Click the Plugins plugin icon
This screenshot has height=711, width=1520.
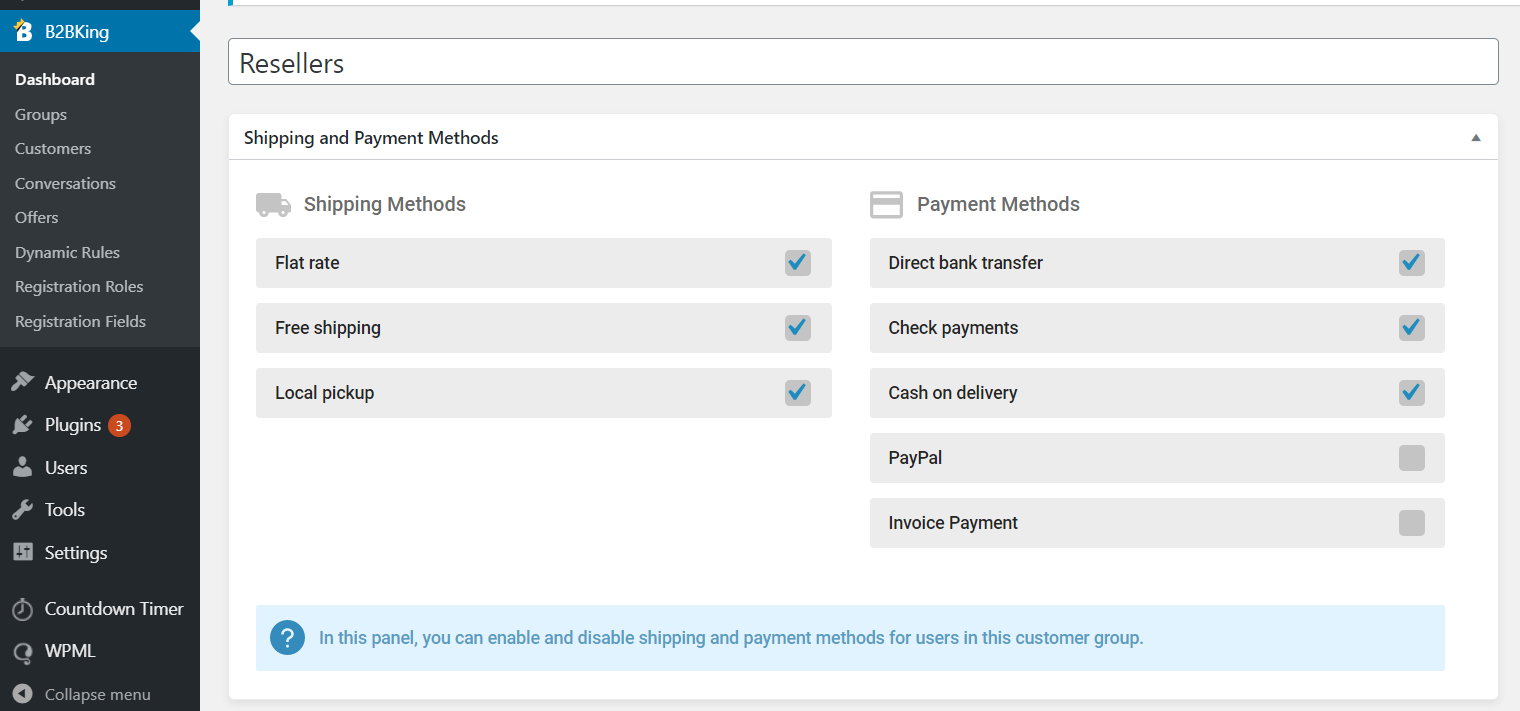[x=24, y=424]
